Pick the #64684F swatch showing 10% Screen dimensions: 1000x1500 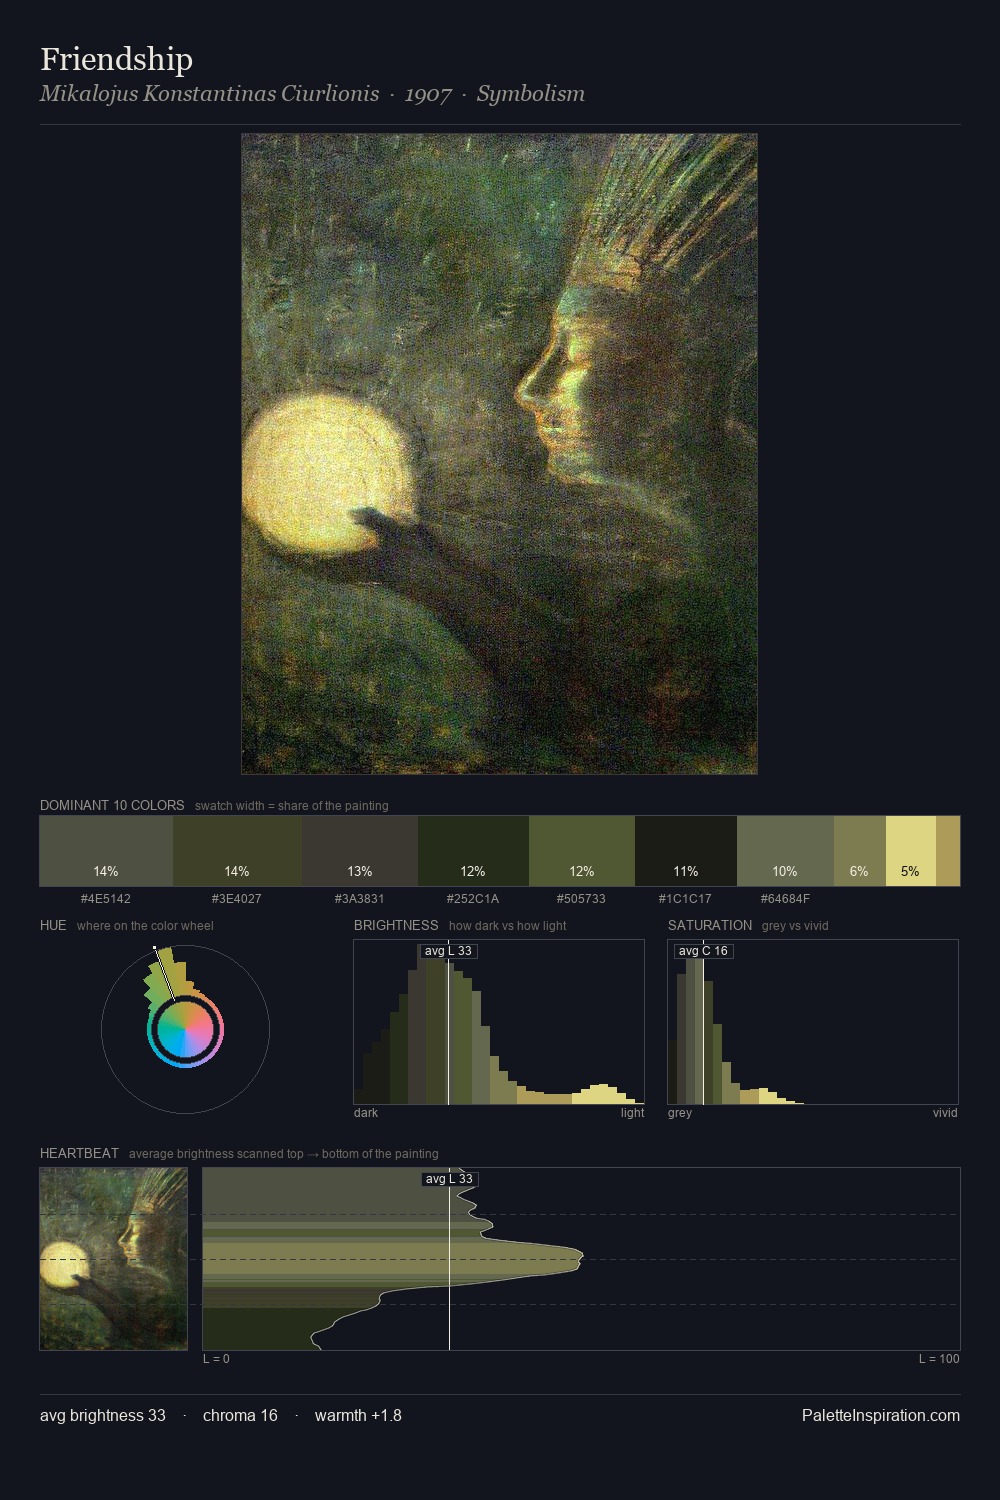(x=785, y=851)
